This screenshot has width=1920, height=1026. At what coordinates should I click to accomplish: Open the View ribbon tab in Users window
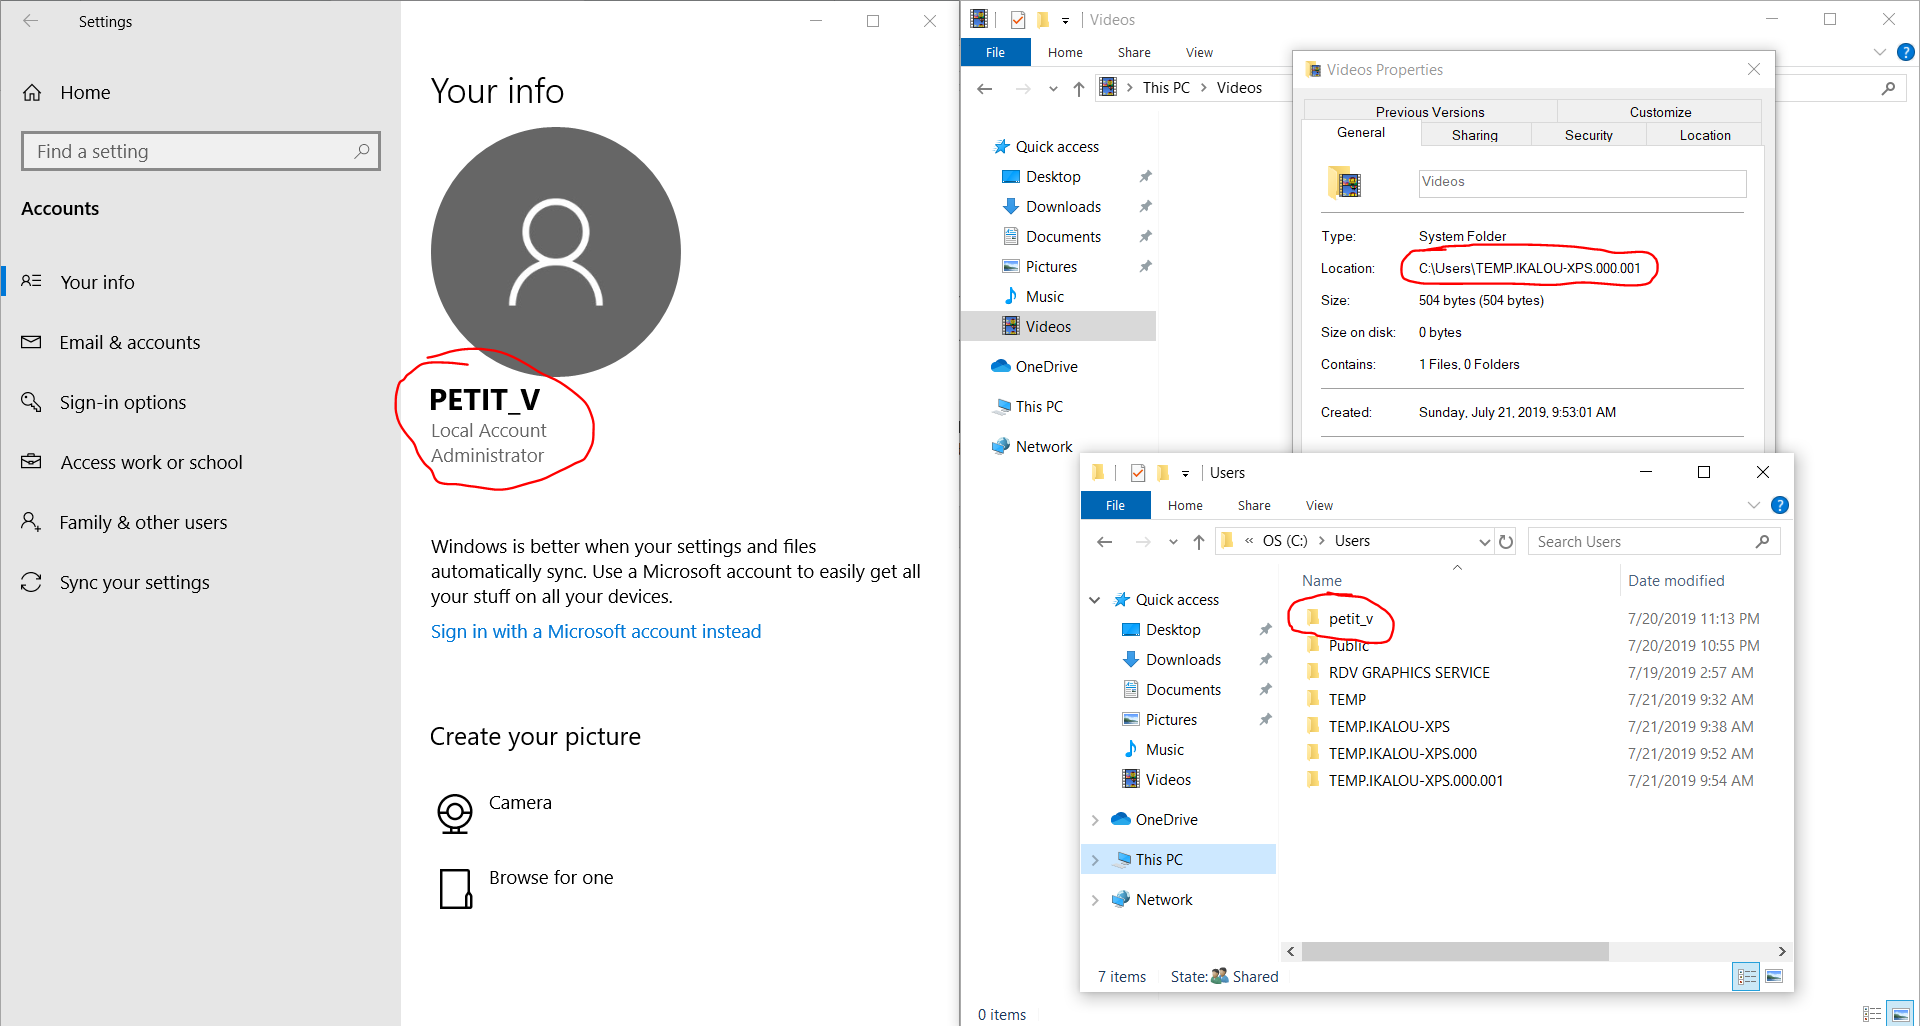pyautogui.click(x=1319, y=505)
